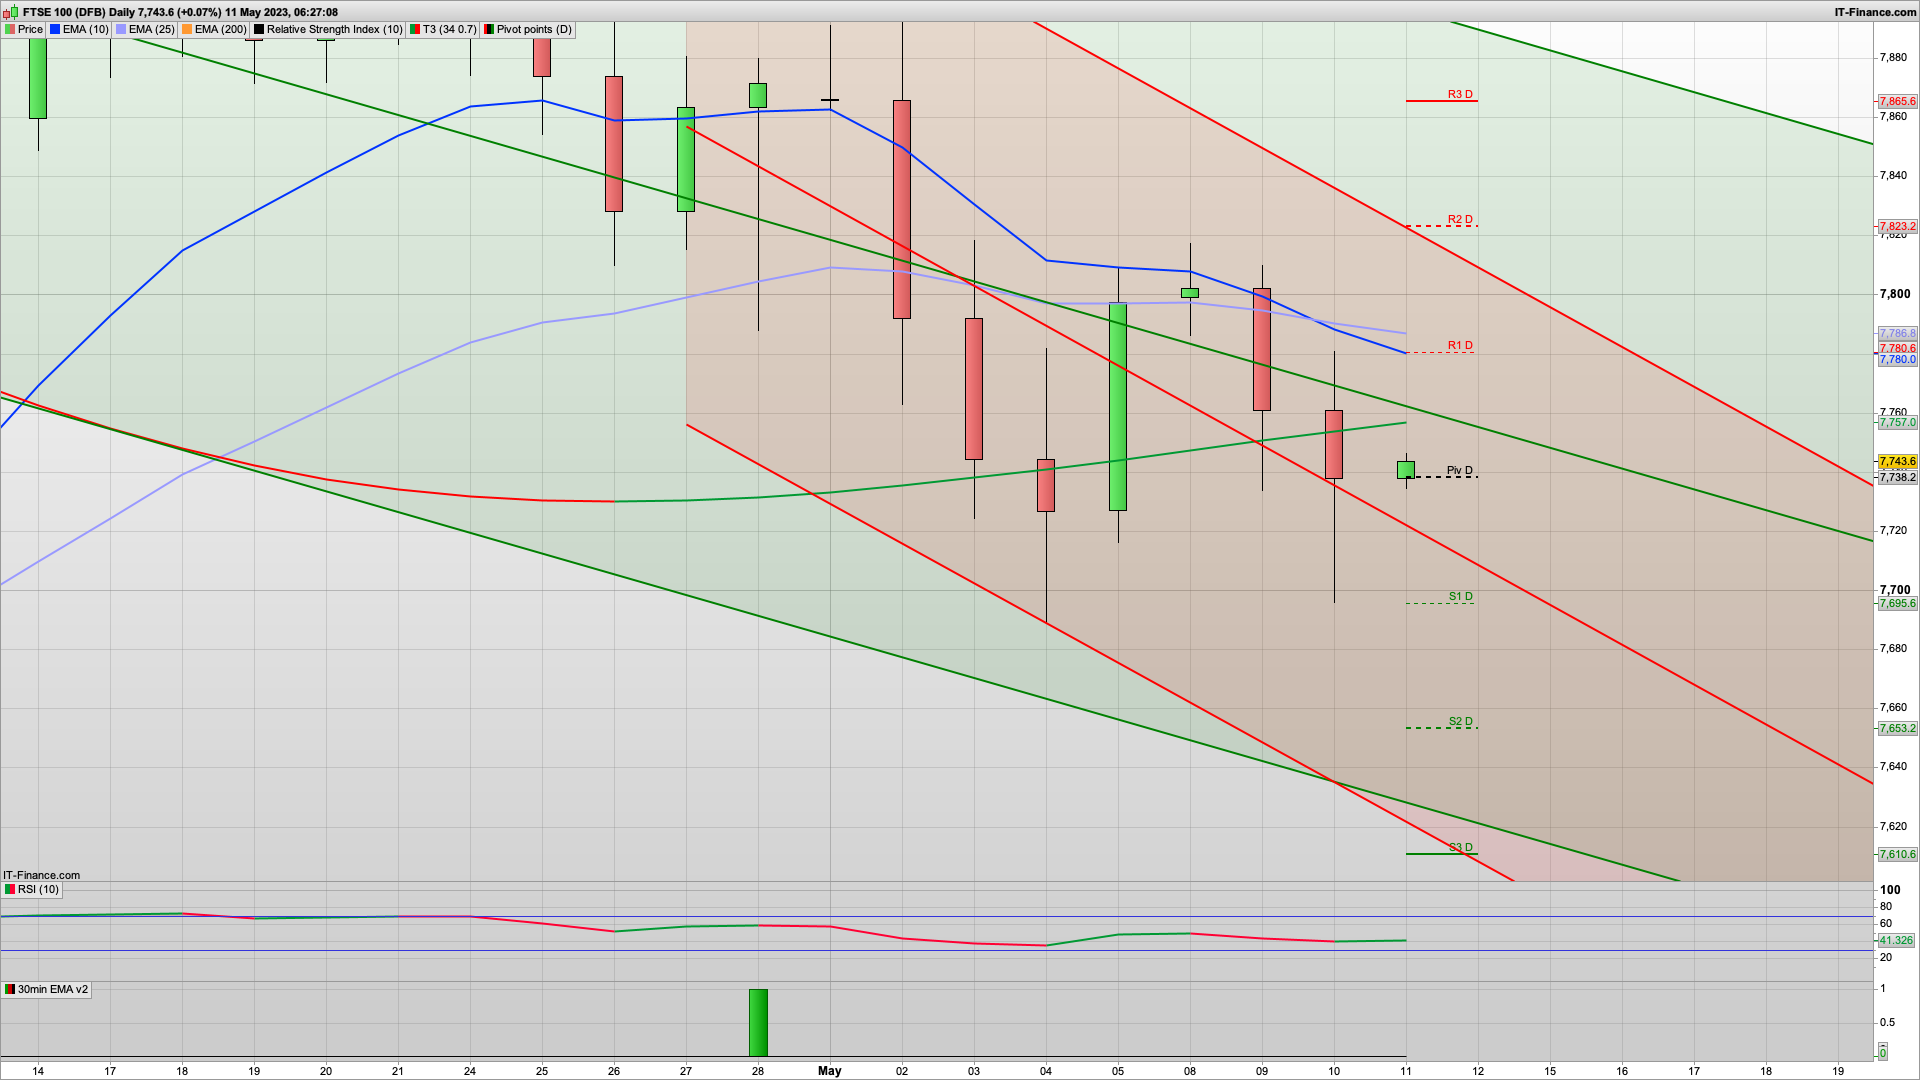Open Relative Strength Index (10) indicator settings
This screenshot has height=1080, width=1920.
point(334,29)
